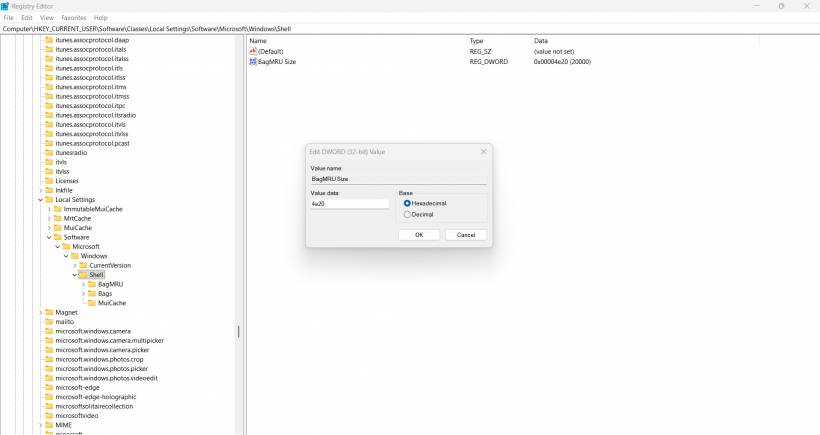Expand the CurrentVersion key
The image size is (820, 435).
coord(75,265)
